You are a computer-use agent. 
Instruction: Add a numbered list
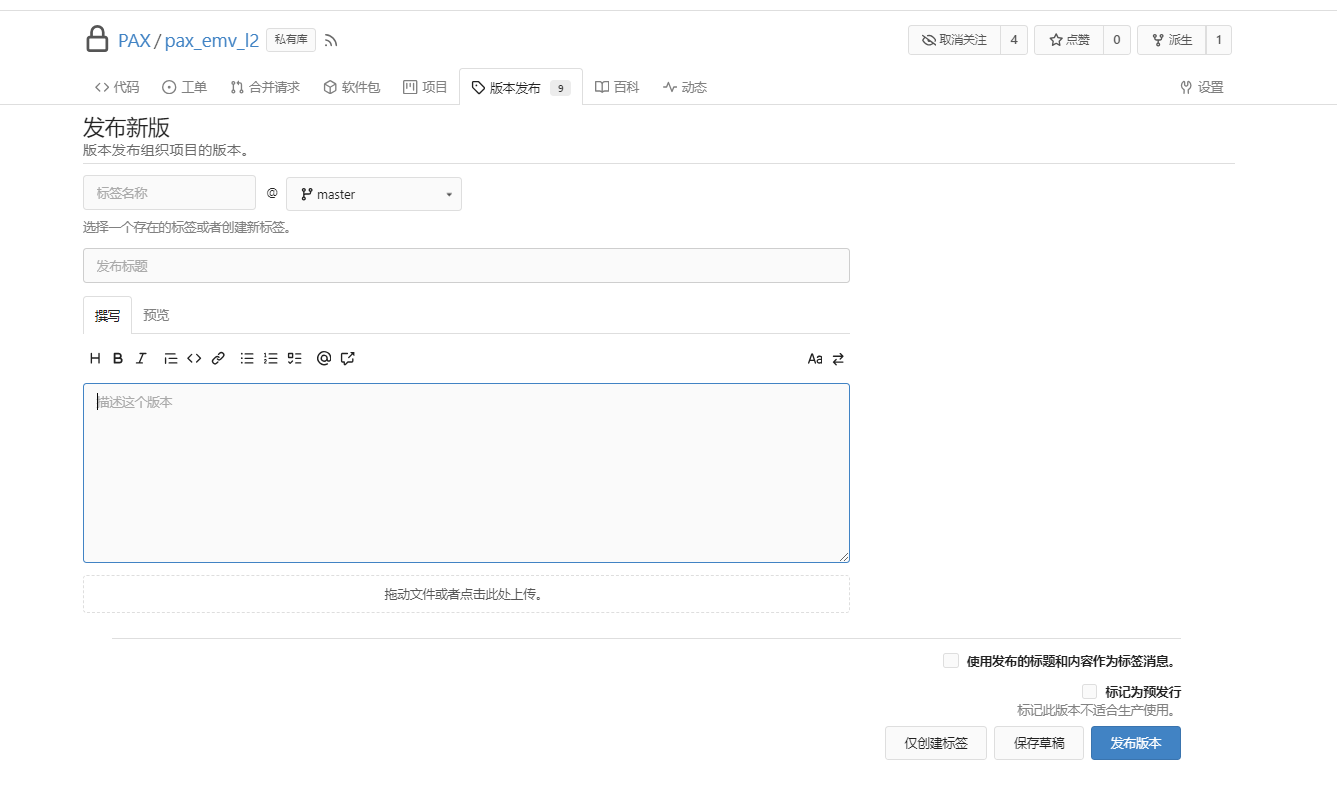(x=271, y=358)
